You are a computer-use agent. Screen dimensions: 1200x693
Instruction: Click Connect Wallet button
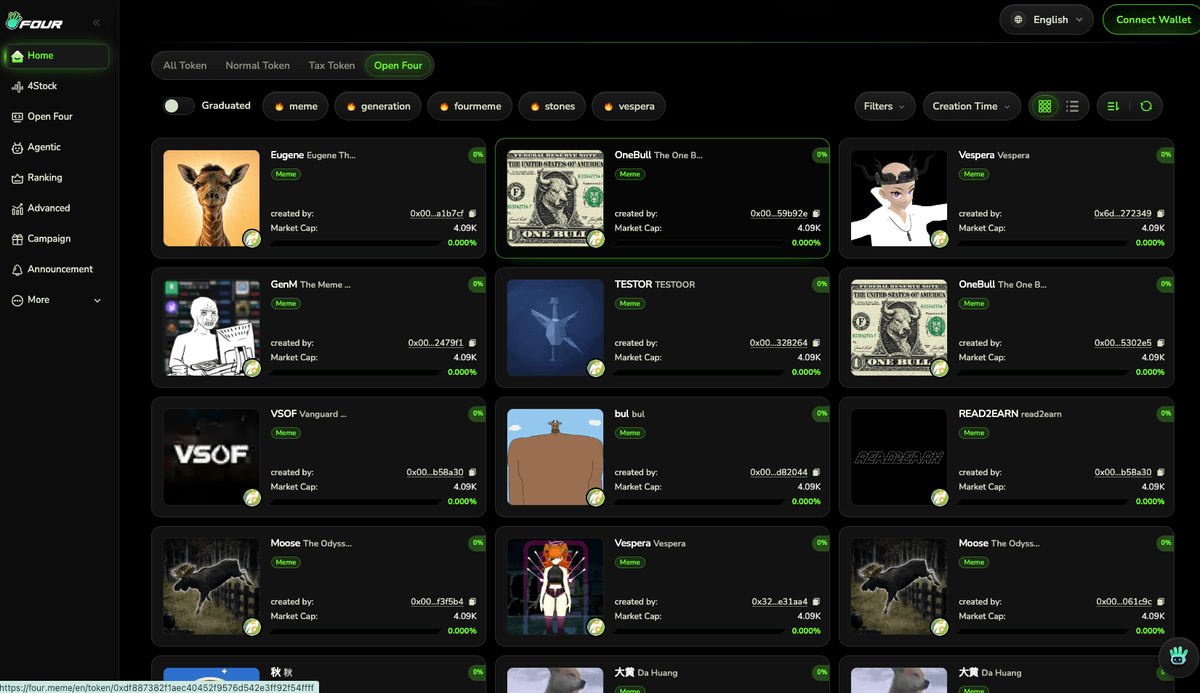click(1153, 20)
